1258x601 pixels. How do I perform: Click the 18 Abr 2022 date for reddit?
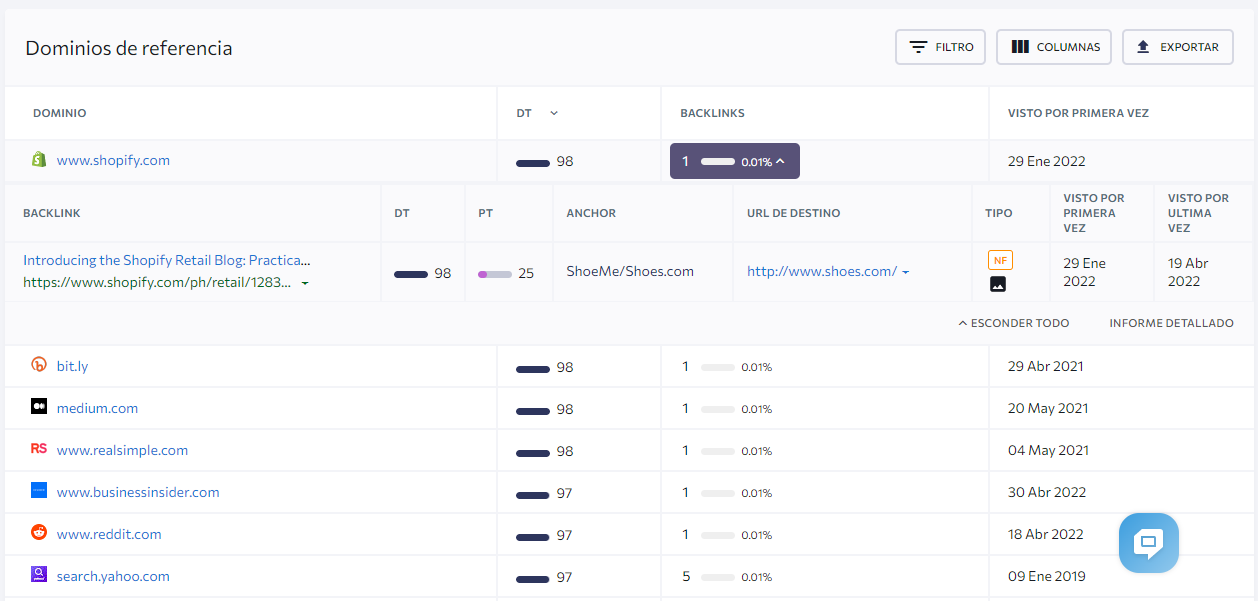1046,534
